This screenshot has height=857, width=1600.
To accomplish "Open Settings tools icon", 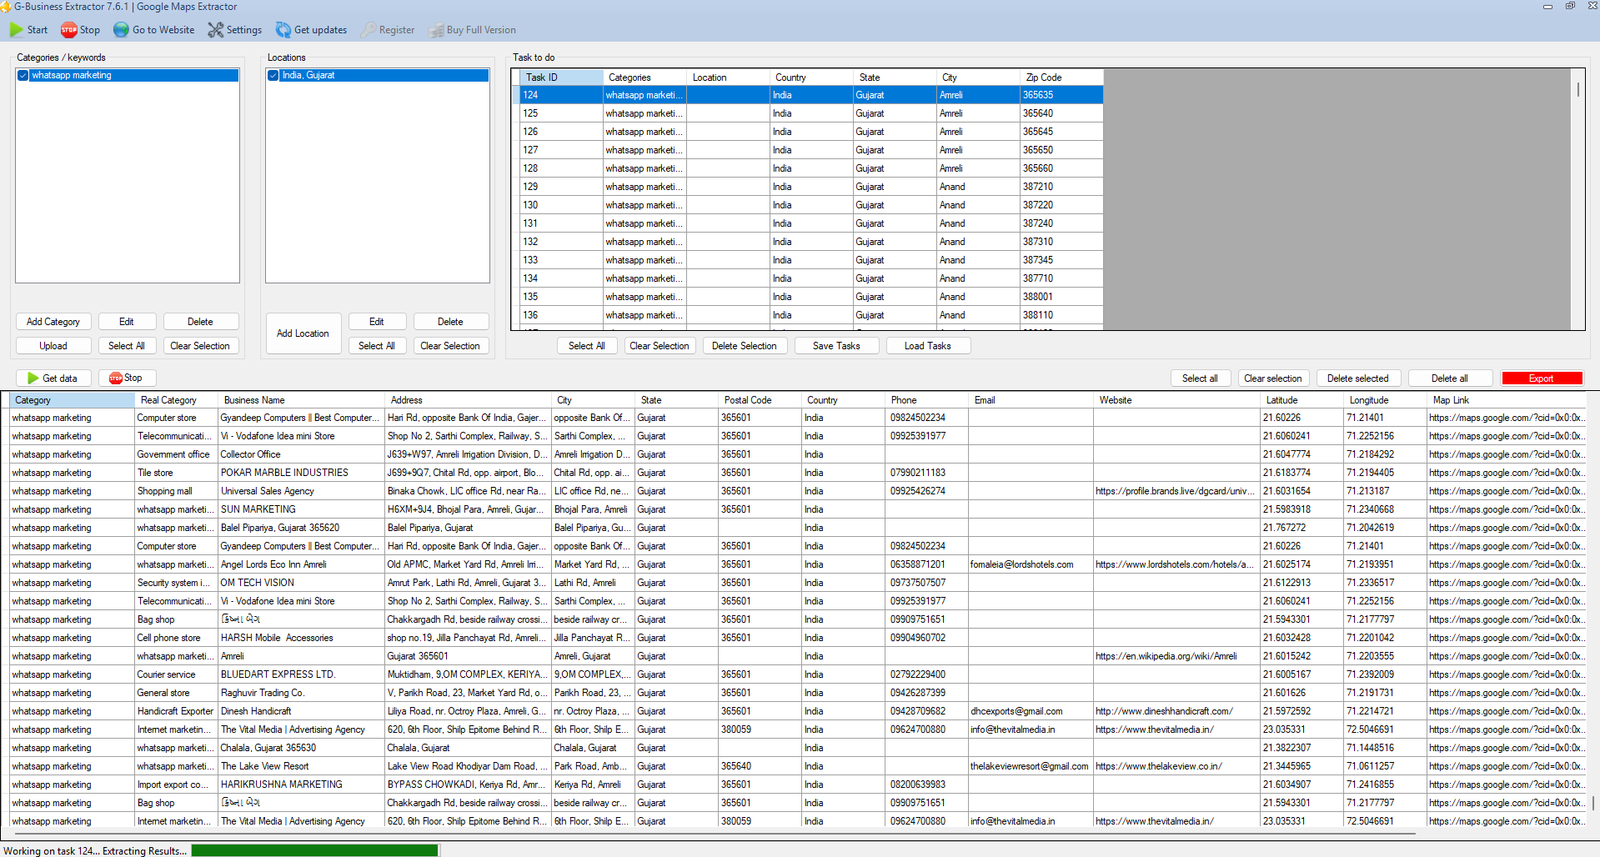I will (x=215, y=30).
